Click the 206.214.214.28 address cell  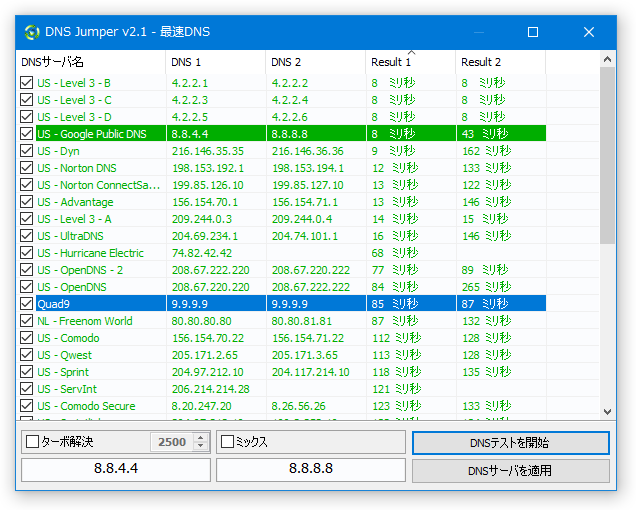pos(211,389)
